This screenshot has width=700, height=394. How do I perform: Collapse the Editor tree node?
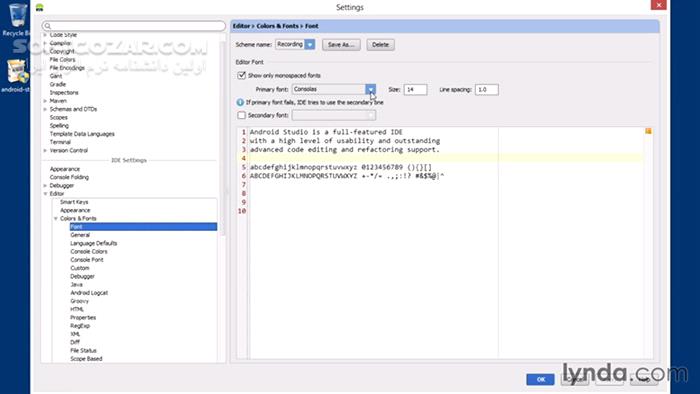click(45, 194)
